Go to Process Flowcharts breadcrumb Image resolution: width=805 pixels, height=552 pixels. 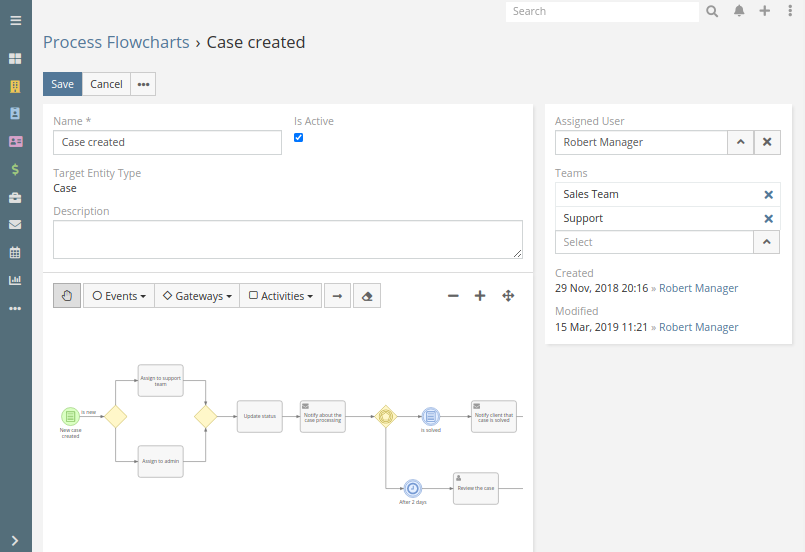click(x=116, y=42)
